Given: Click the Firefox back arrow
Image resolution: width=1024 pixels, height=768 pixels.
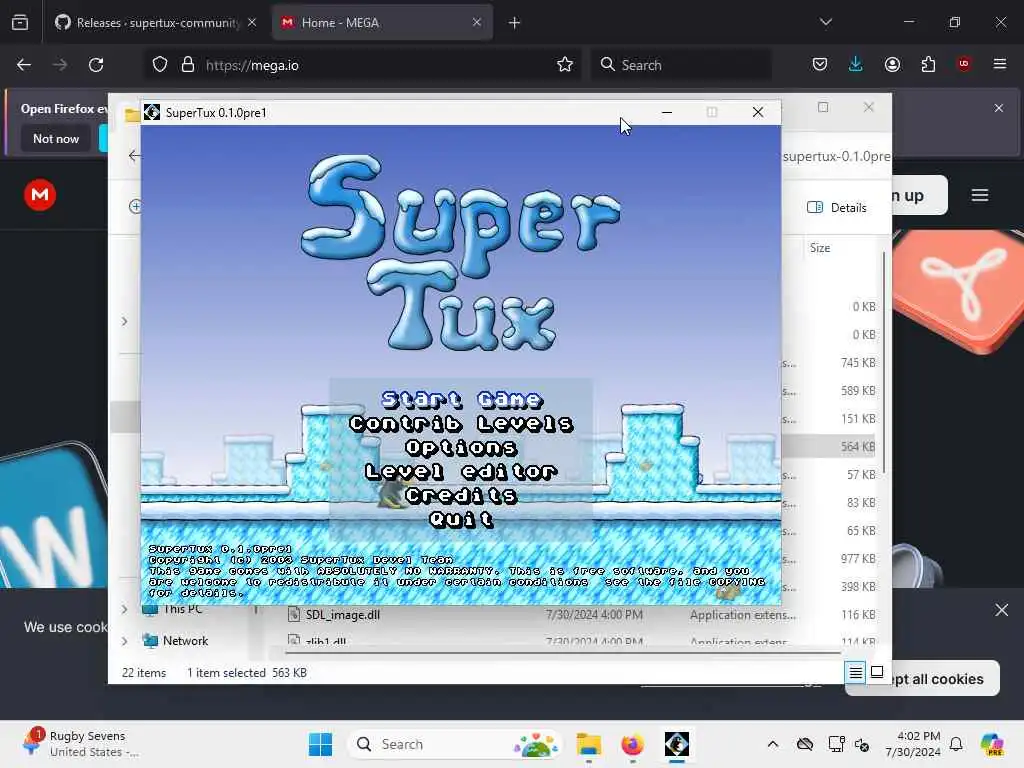Looking at the screenshot, I should 24,65.
